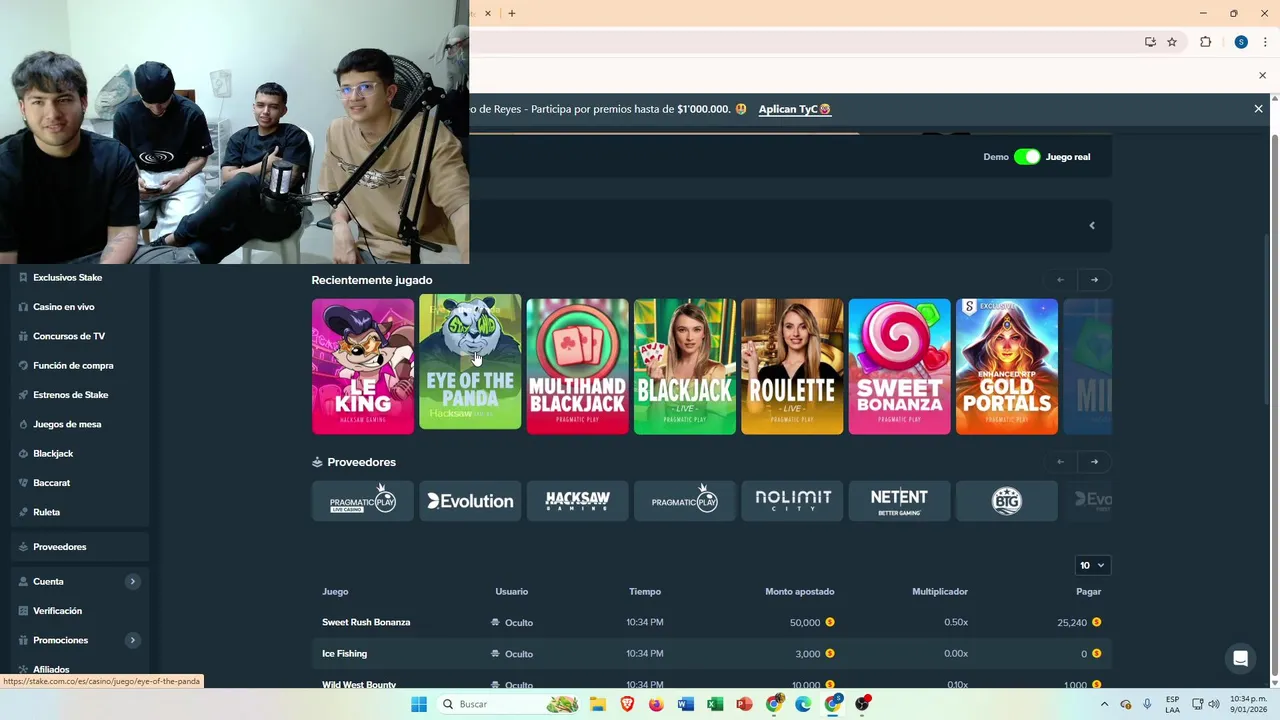Collapse the panel with left chevron arrow
Image resolution: width=1280 pixels, height=720 pixels.
coord(1092,225)
